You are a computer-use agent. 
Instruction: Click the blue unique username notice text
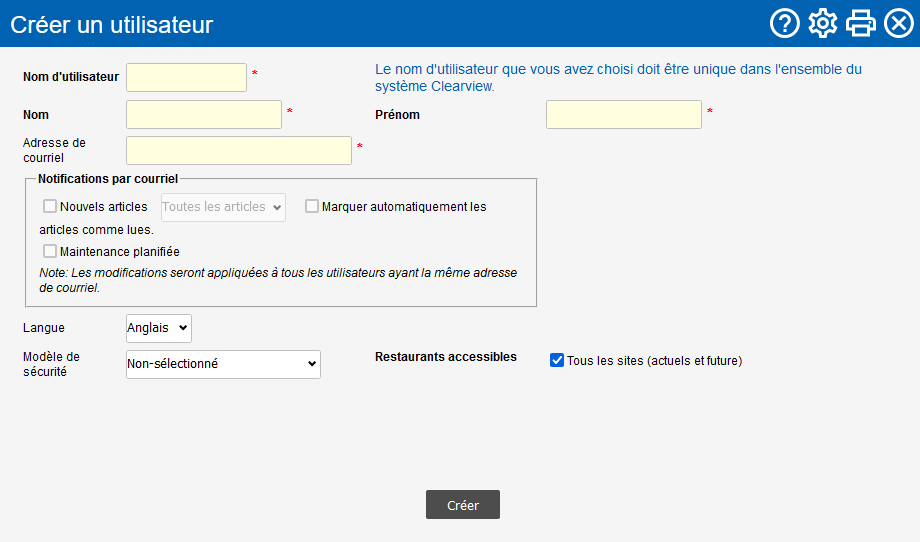click(618, 77)
